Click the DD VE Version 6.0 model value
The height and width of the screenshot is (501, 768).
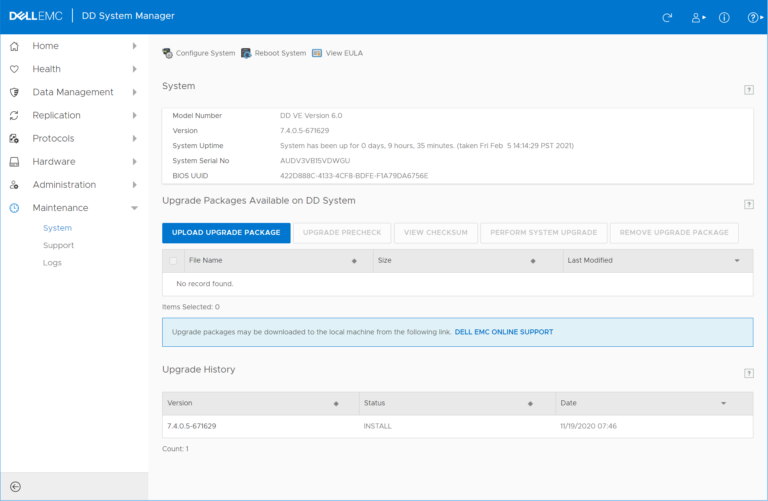click(311, 116)
